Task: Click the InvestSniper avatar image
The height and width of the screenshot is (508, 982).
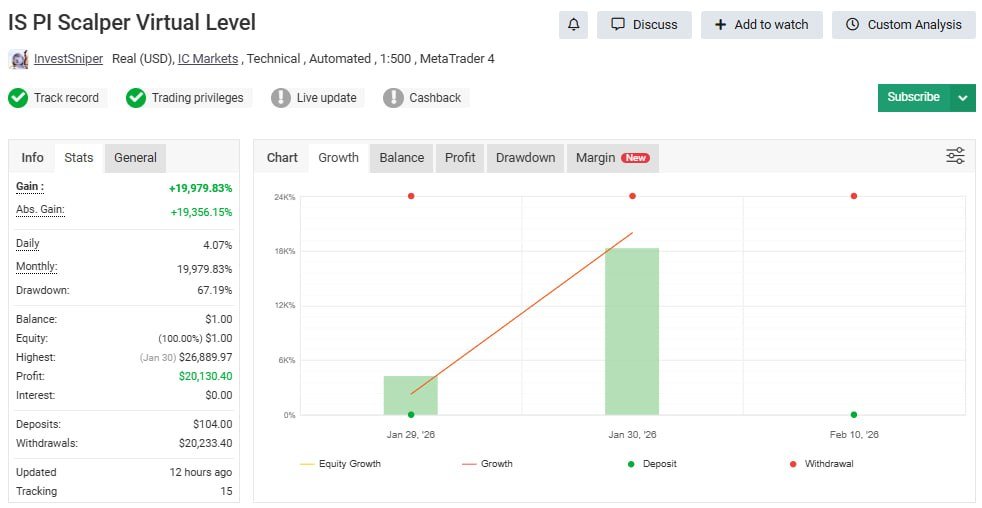Action: [19, 60]
